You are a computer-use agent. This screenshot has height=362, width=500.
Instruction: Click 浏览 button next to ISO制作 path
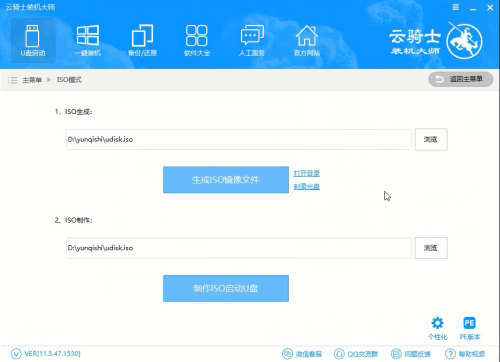click(x=431, y=248)
